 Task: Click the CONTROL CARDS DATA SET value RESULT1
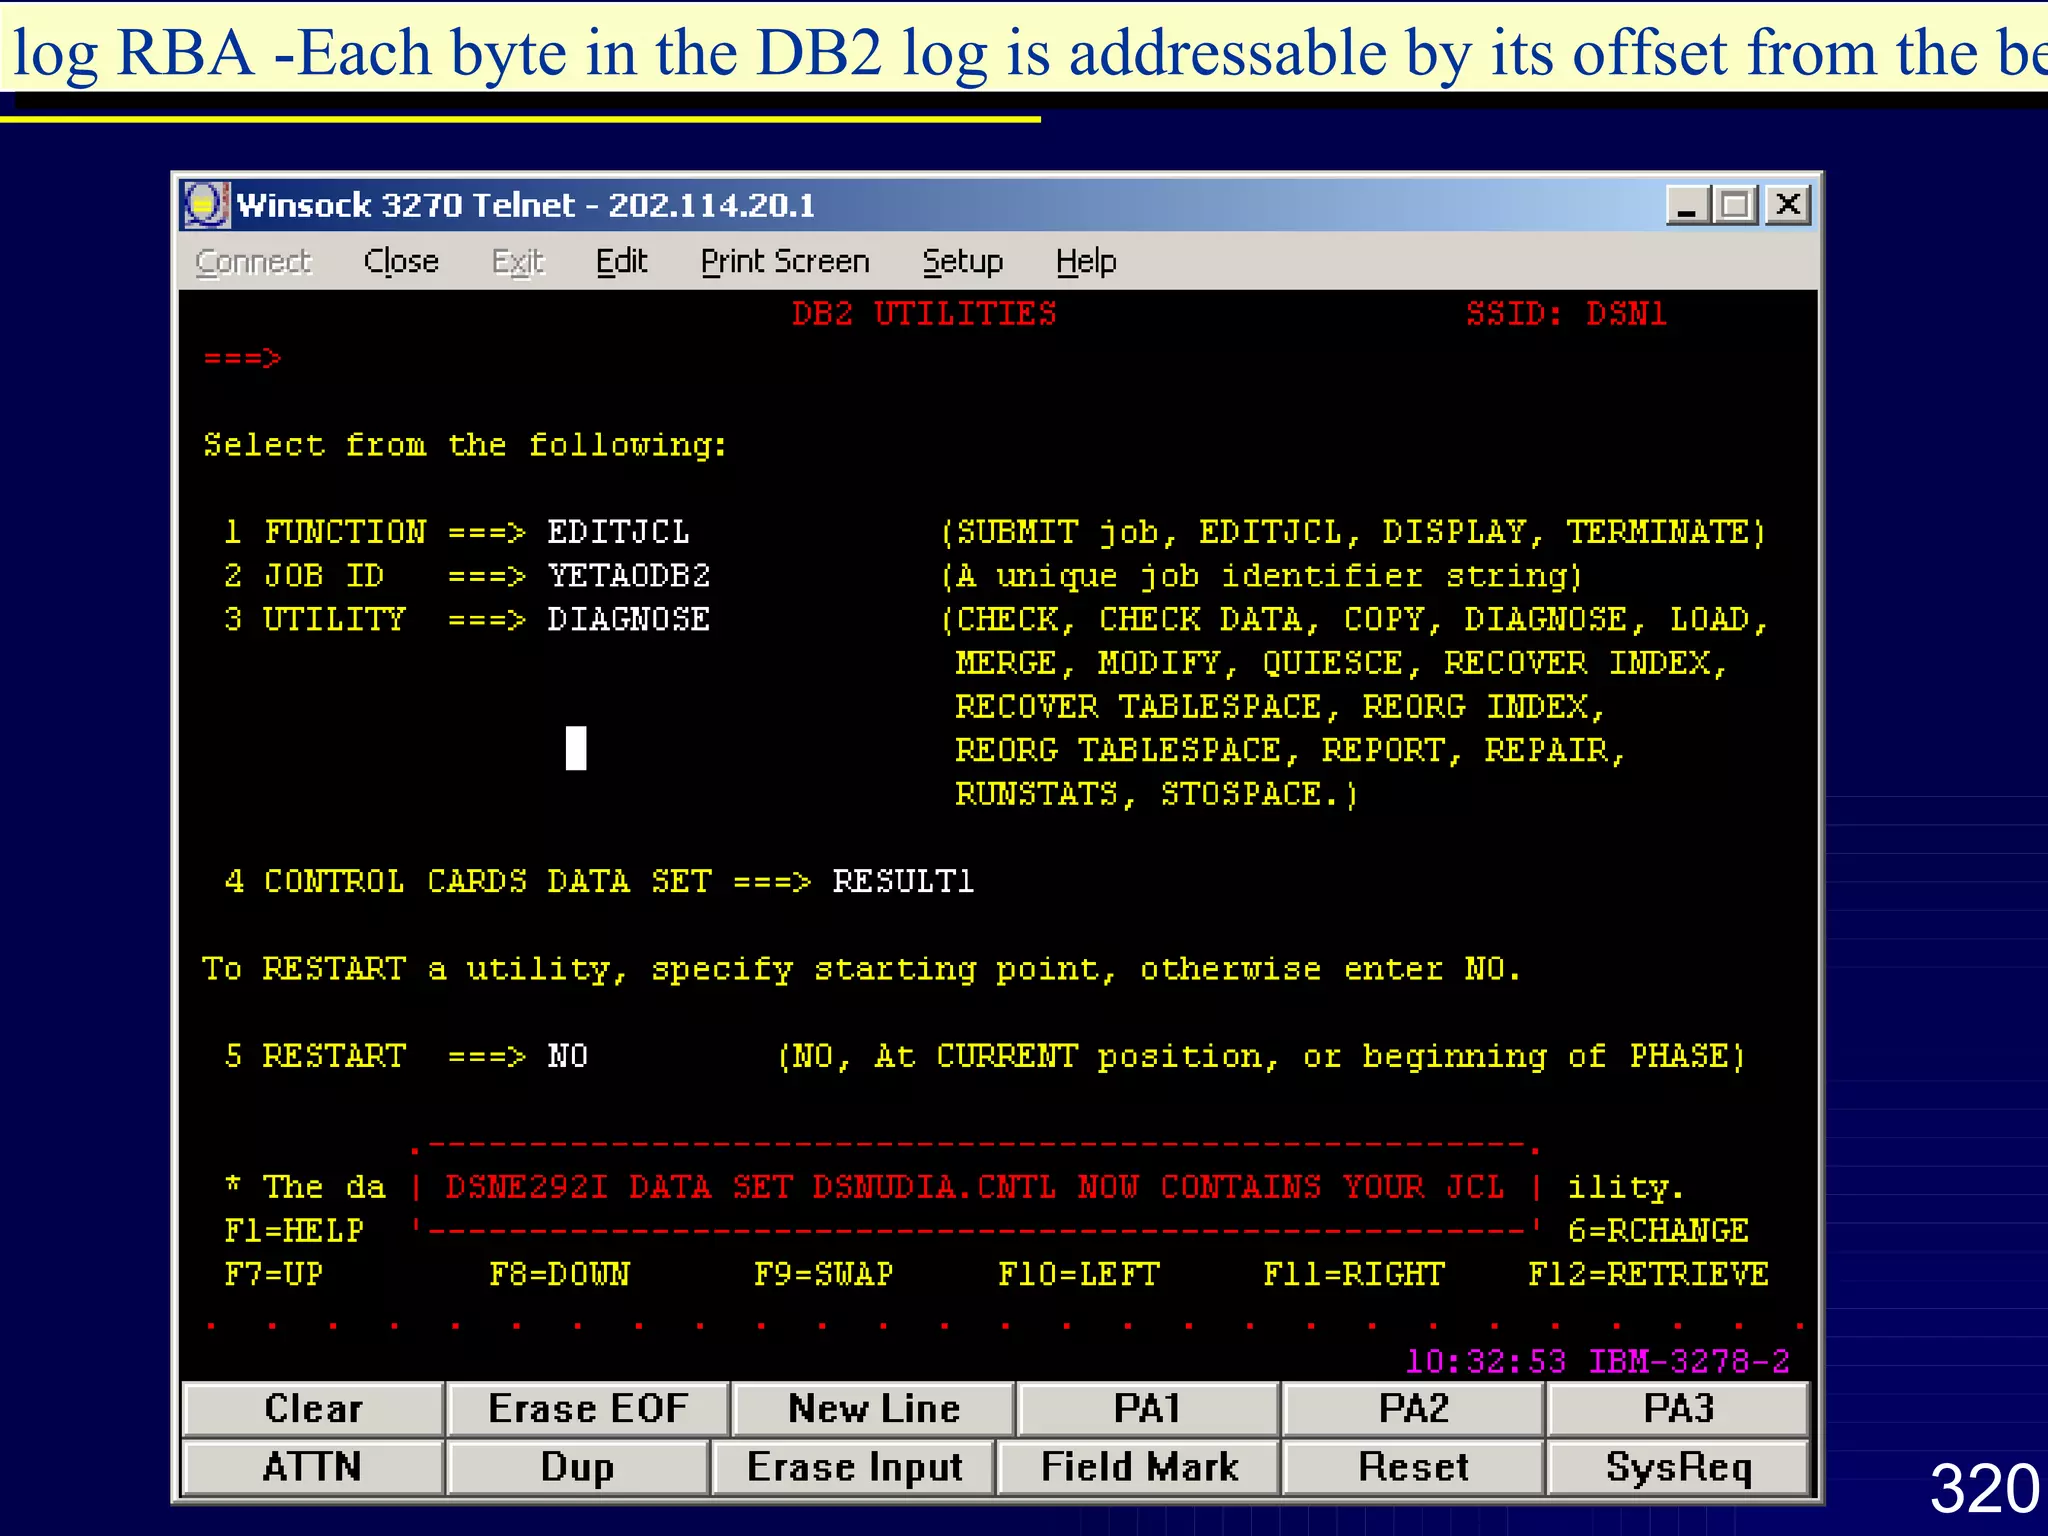click(x=903, y=881)
